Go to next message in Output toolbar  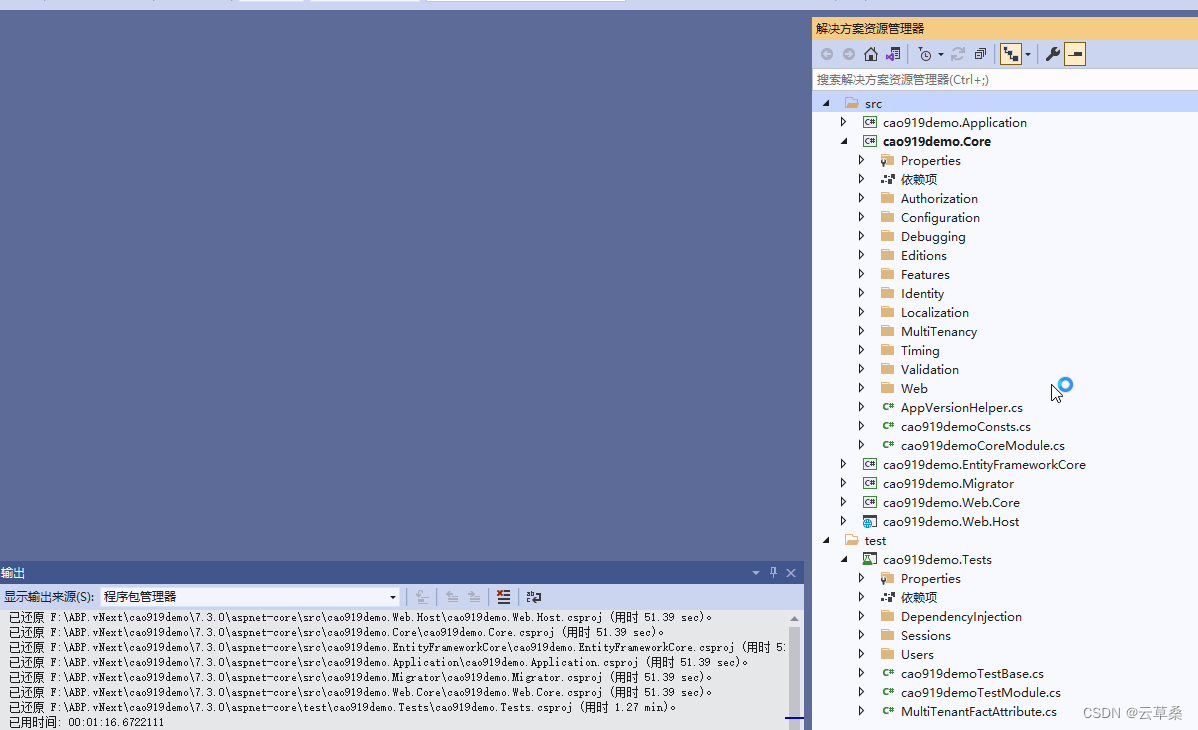pos(474,596)
